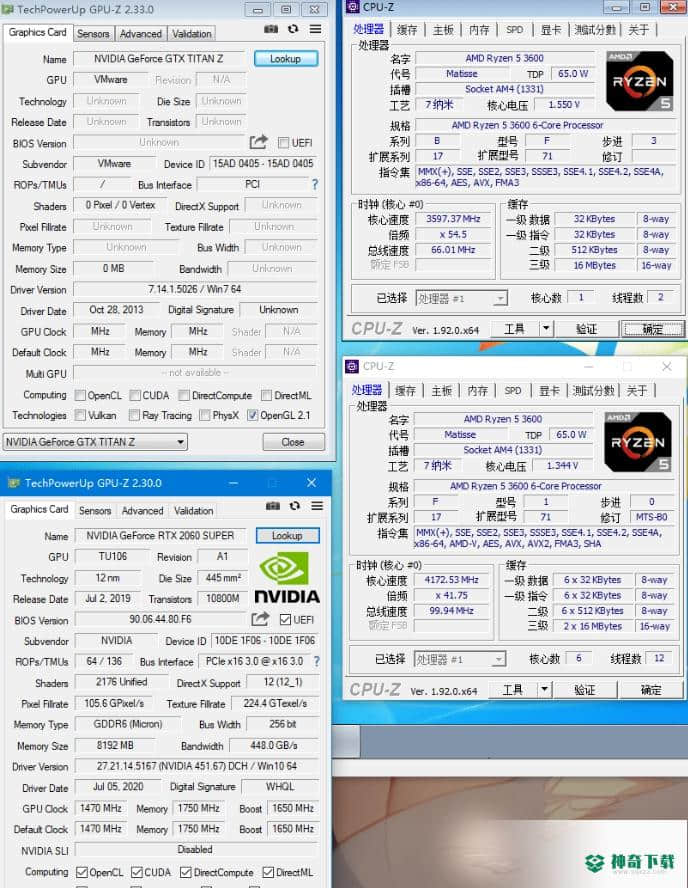Switch to Sensors tab in GPU-Z 2.33.0
Image resolution: width=688 pixels, height=888 pixels.
(93, 33)
